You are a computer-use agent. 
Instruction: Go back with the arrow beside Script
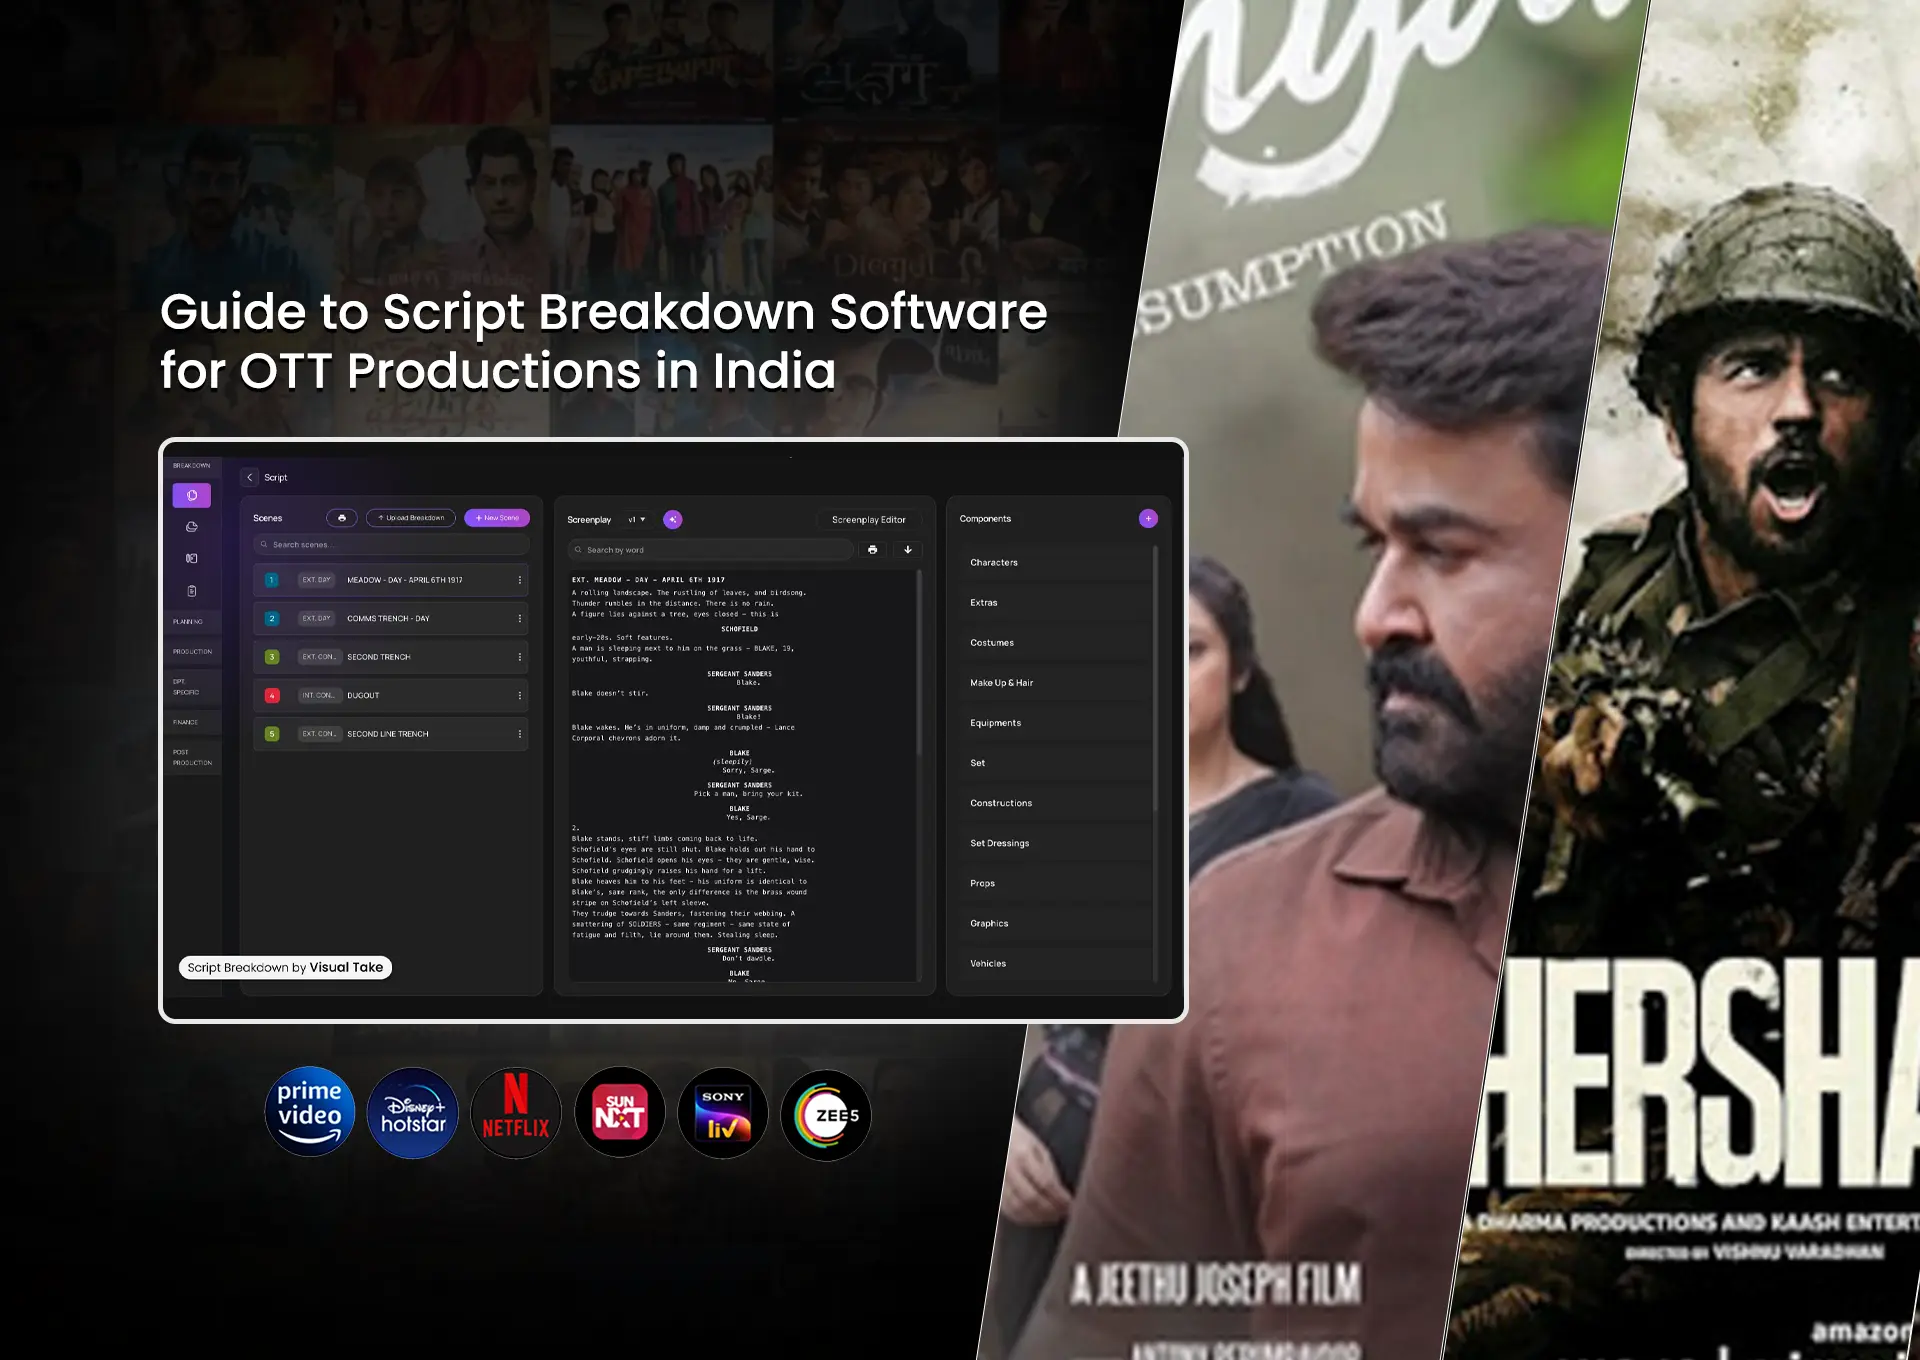pyautogui.click(x=250, y=478)
